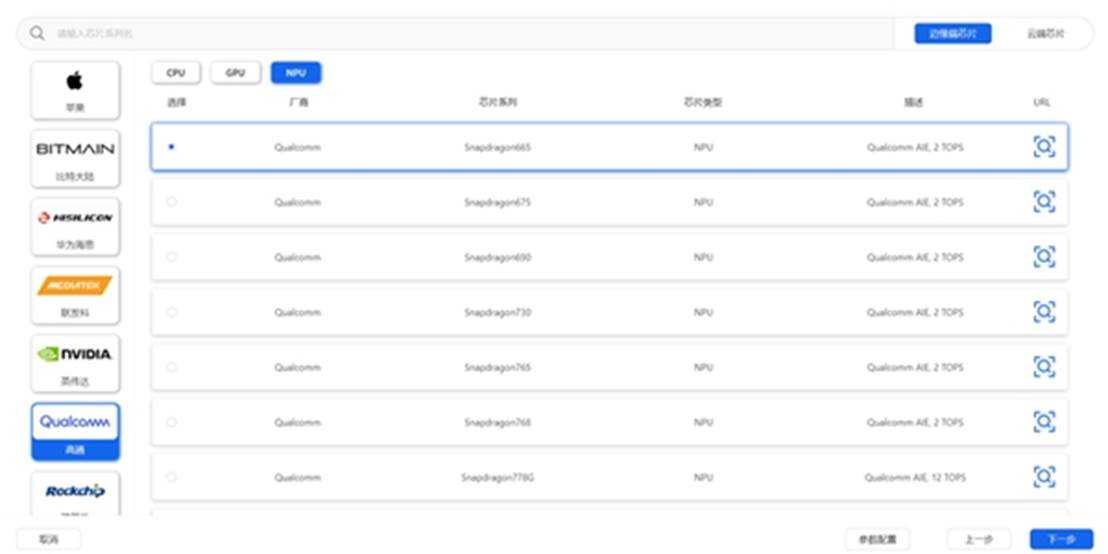The image size is (1108, 554).
Task: Select radio button for Snapdragon665
Action: pyautogui.click(x=172, y=147)
